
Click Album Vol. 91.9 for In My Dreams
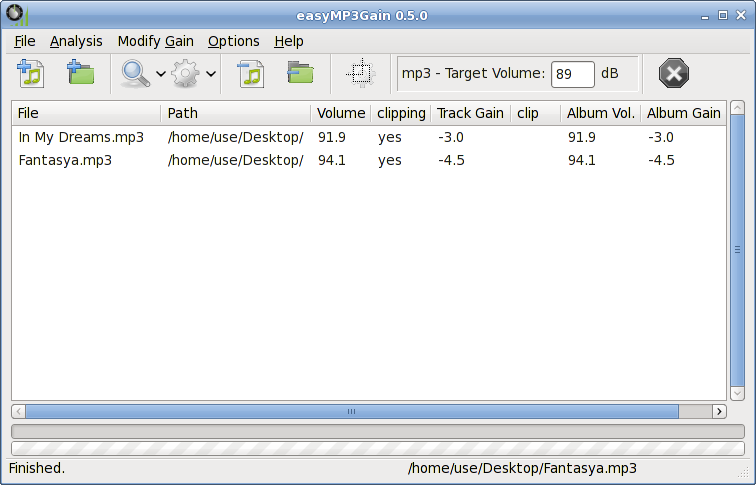581,137
